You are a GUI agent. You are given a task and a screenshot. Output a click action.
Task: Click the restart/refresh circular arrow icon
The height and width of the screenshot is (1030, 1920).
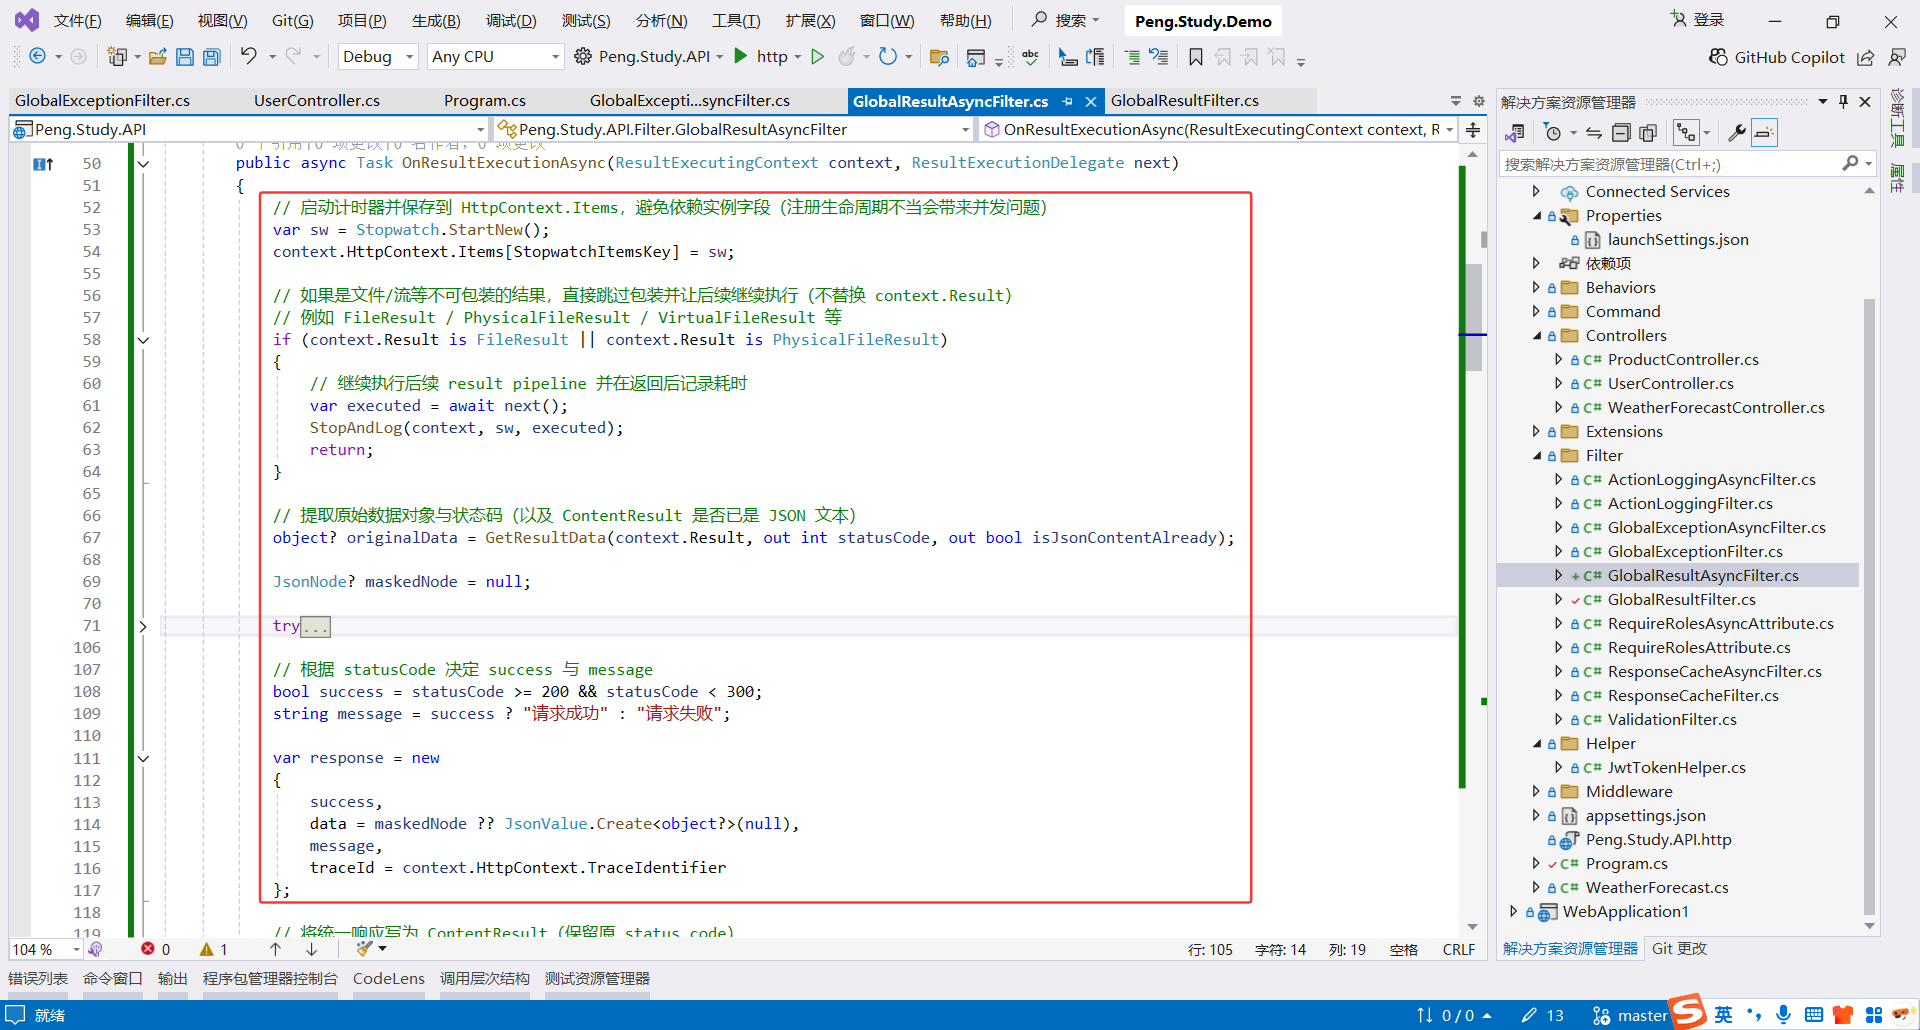(887, 57)
